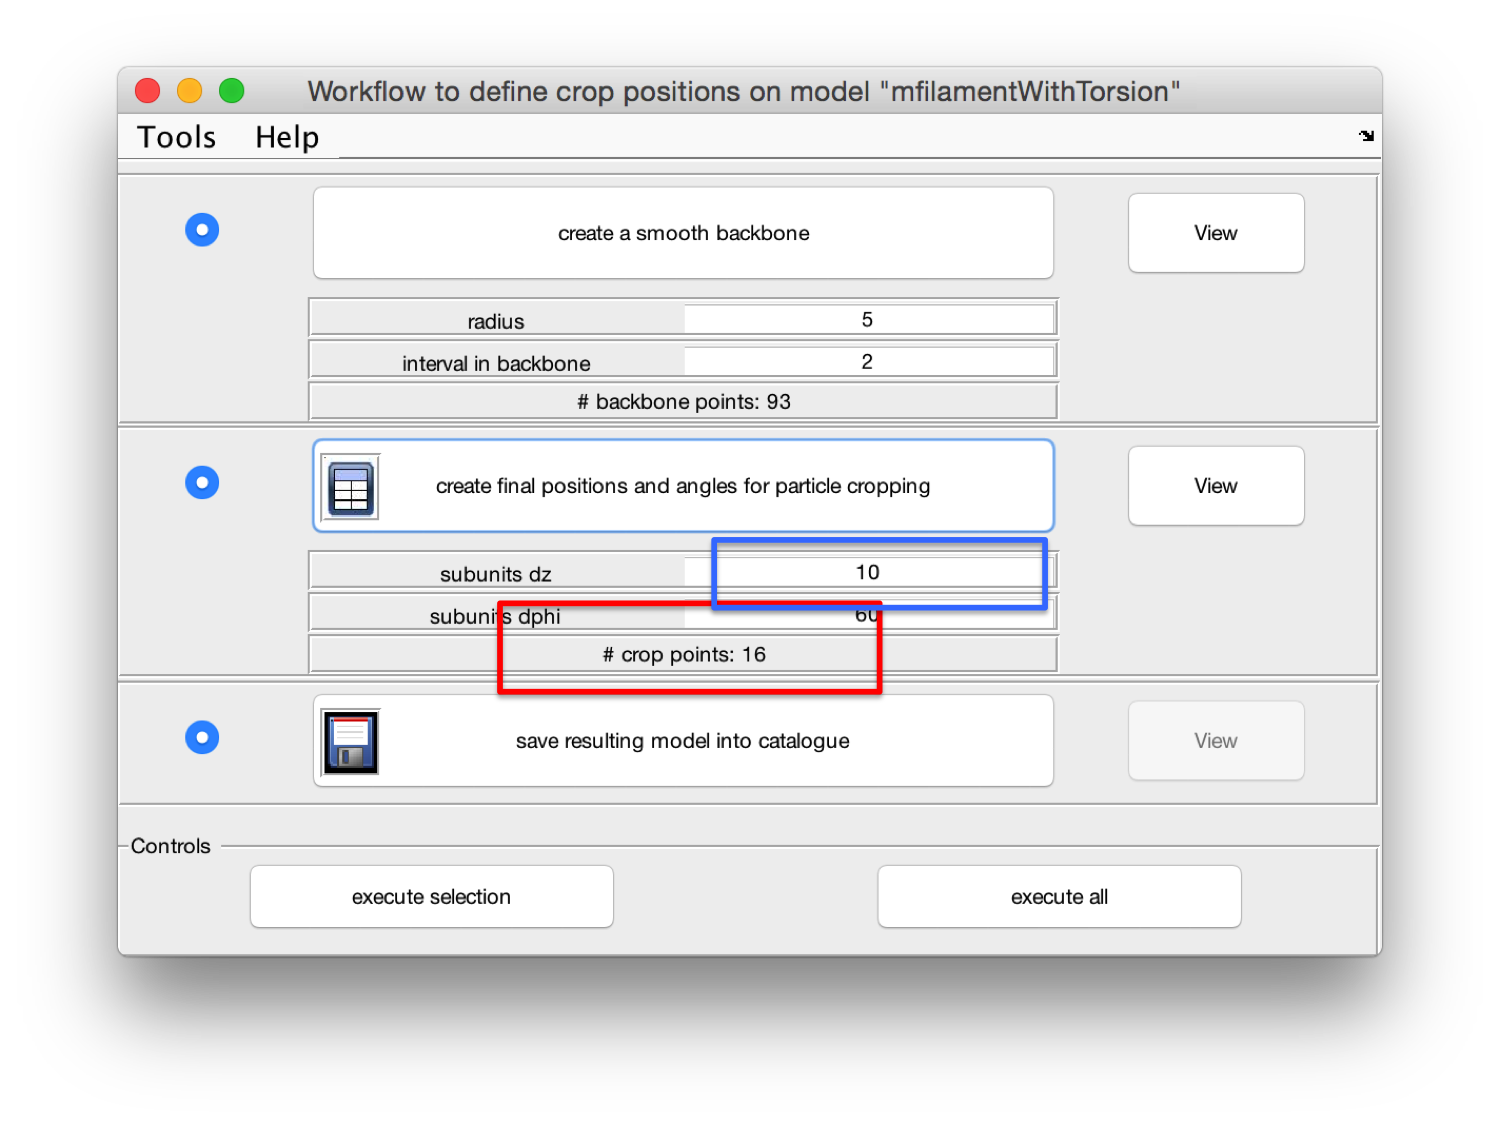
Task: Select the save model step radio button
Action: click(202, 738)
